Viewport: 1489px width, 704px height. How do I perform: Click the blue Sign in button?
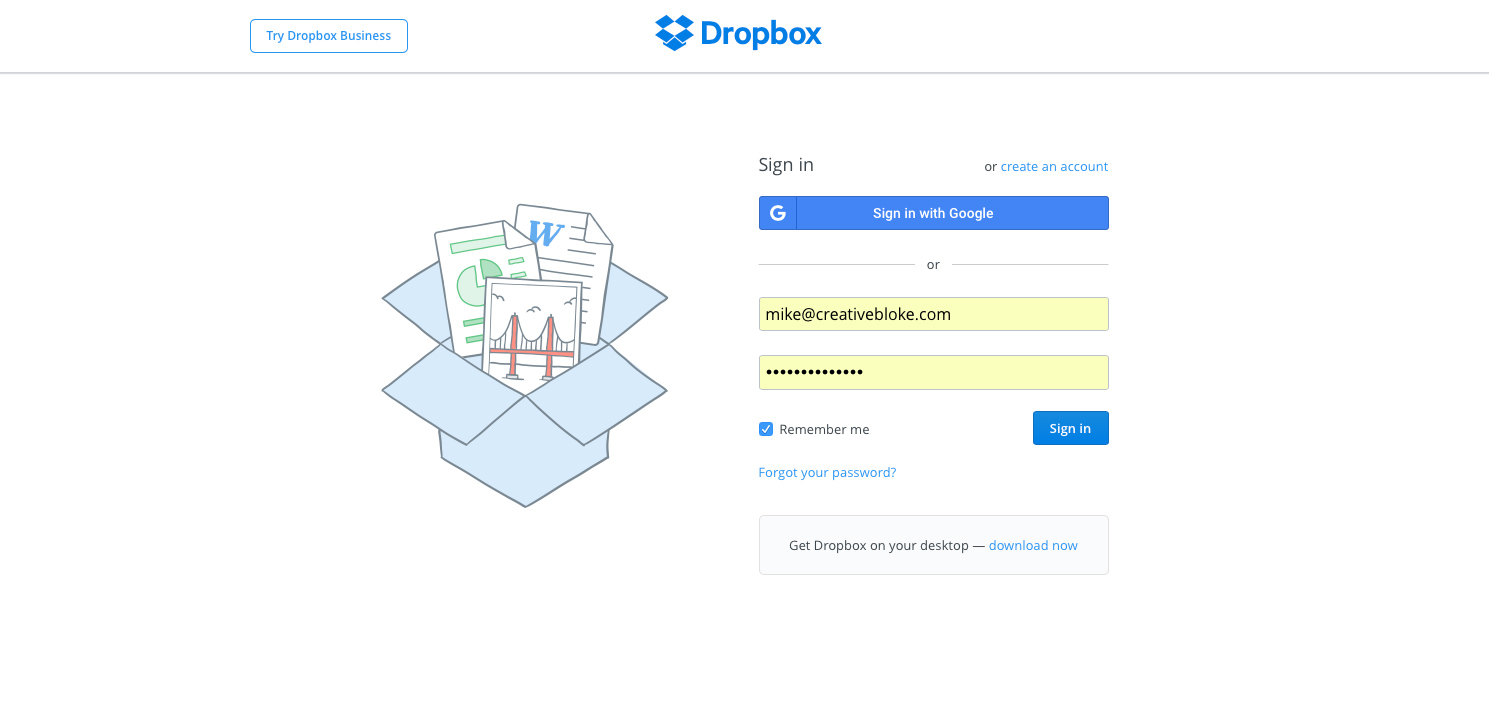[x=1070, y=428]
